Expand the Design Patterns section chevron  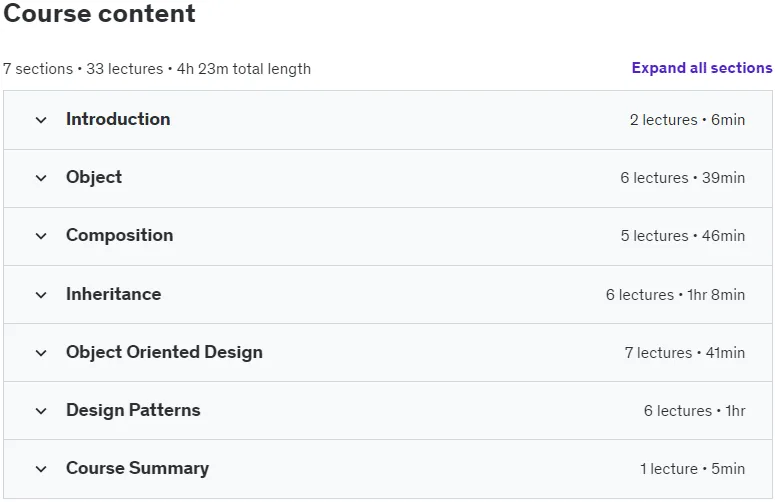pos(41,411)
